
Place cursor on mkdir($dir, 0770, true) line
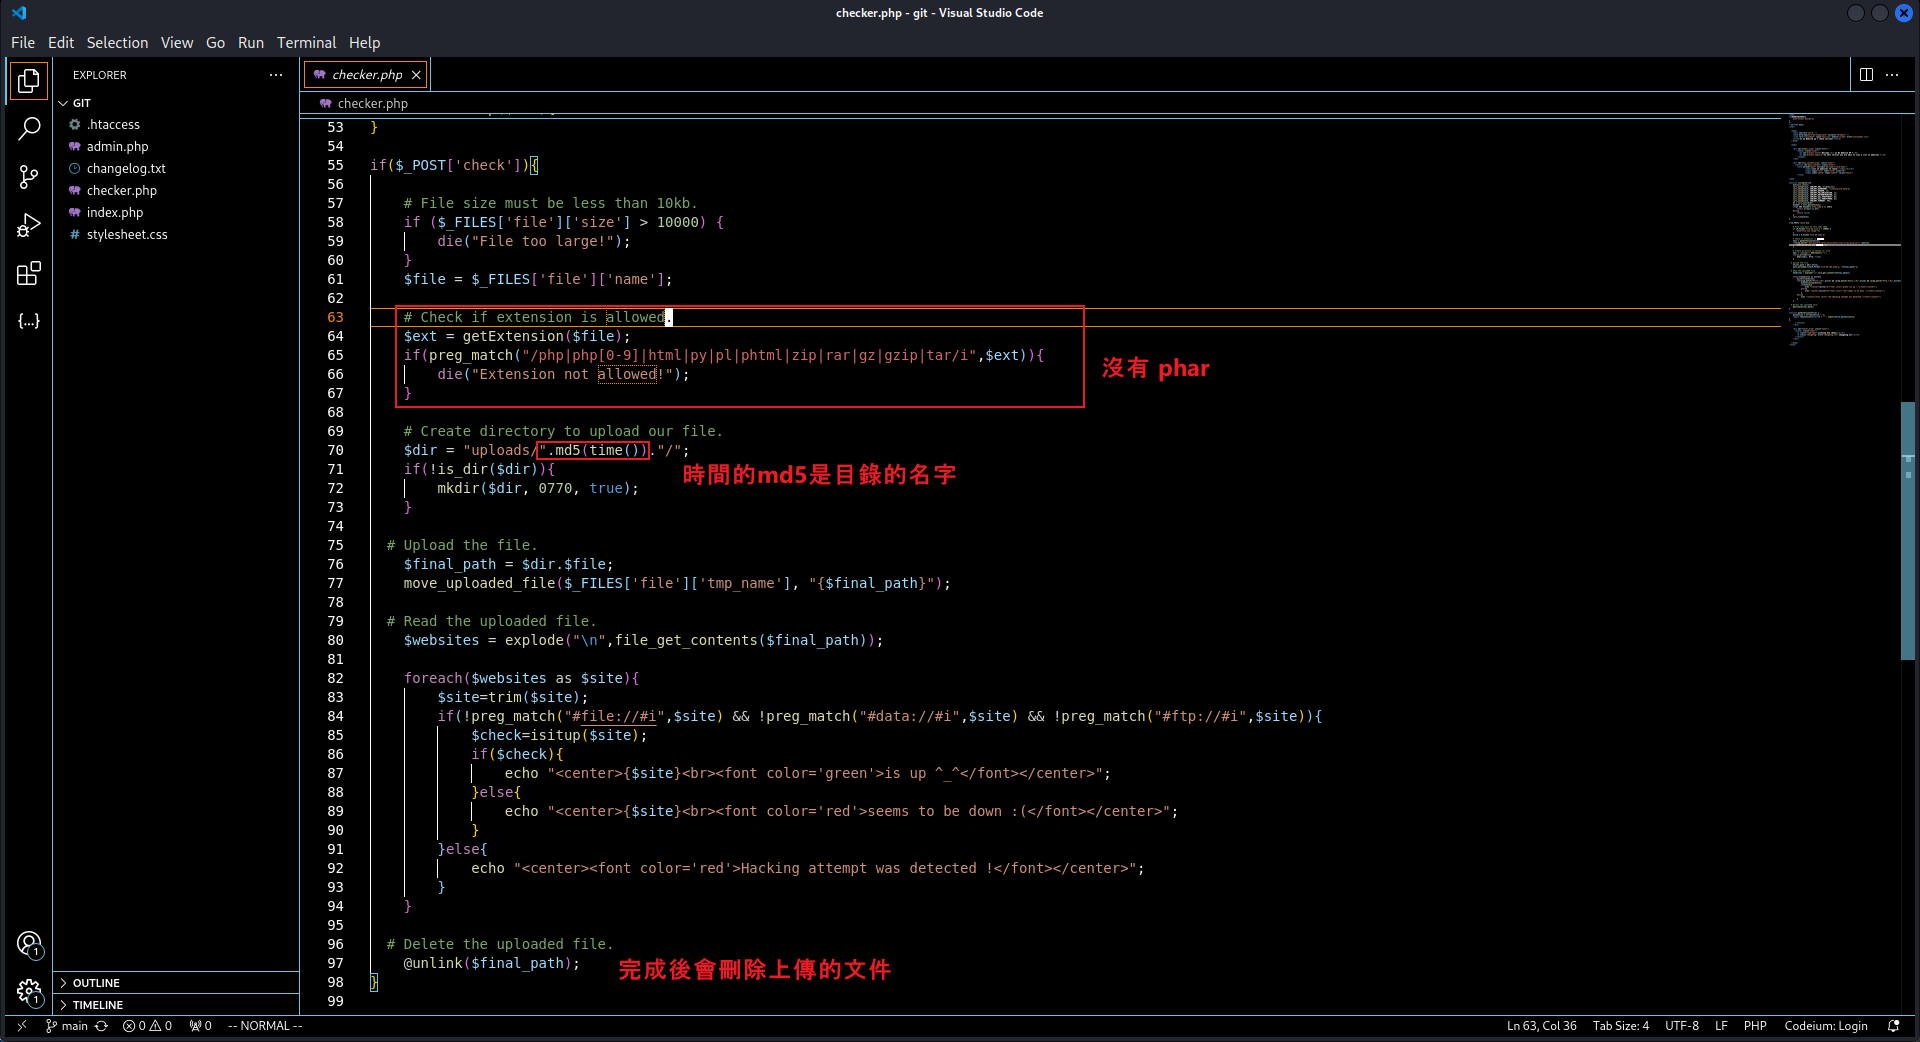pos(537,488)
